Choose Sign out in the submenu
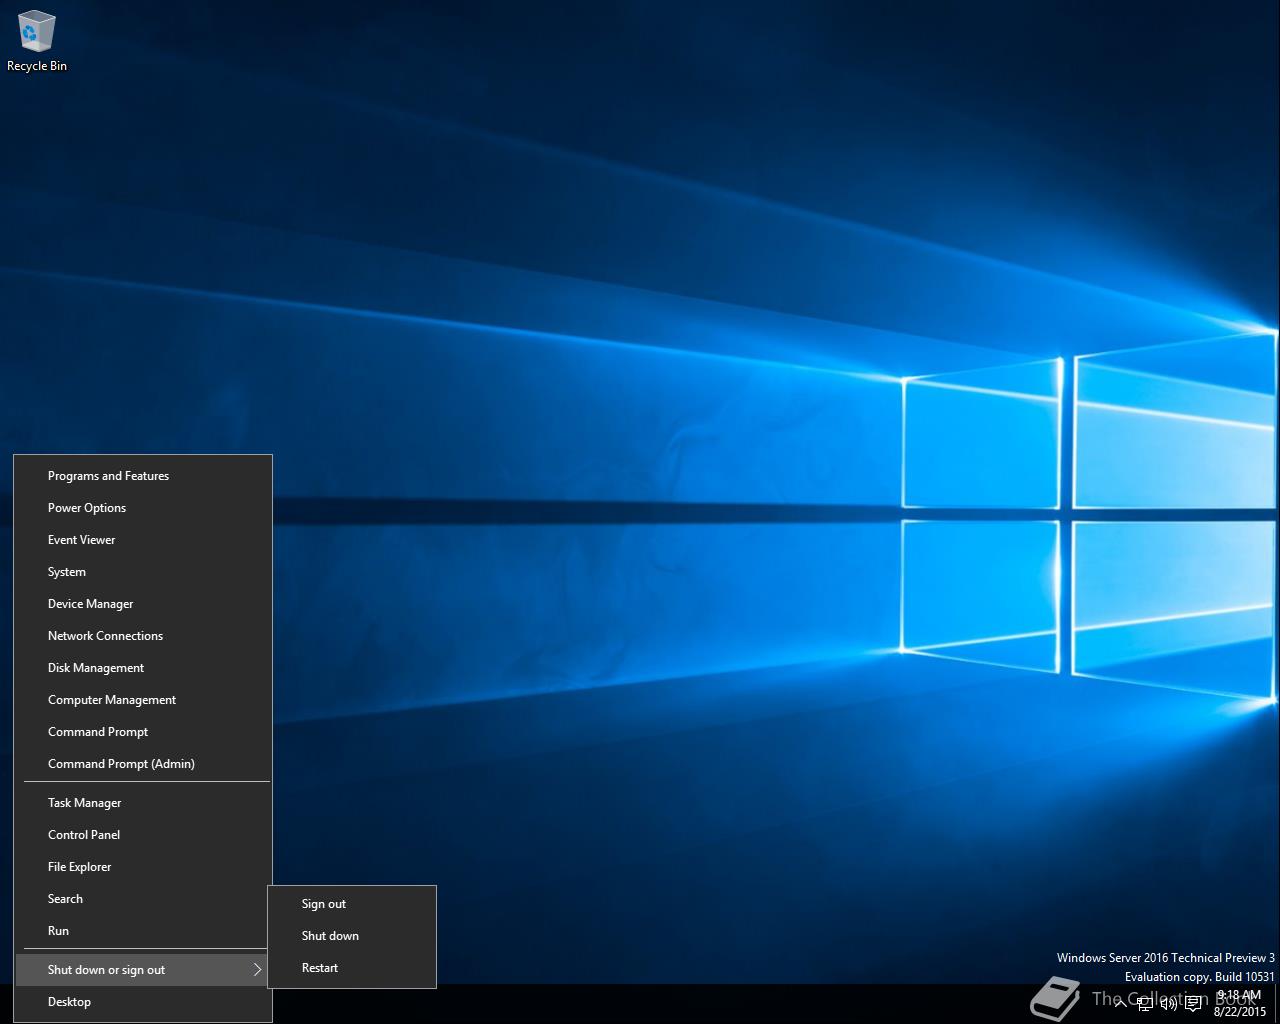The width and height of the screenshot is (1280, 1024). click(352, 904)
